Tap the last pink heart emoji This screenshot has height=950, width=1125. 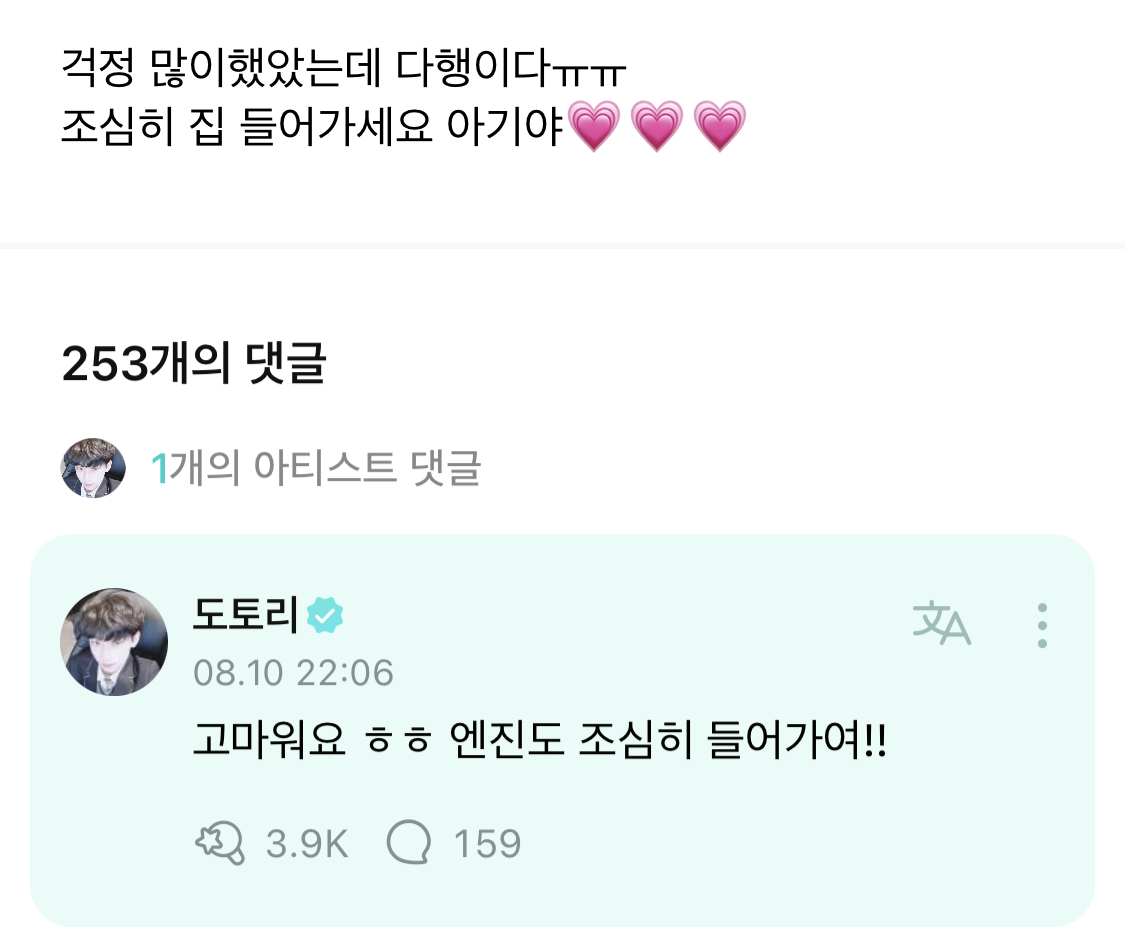coord(719,128)
